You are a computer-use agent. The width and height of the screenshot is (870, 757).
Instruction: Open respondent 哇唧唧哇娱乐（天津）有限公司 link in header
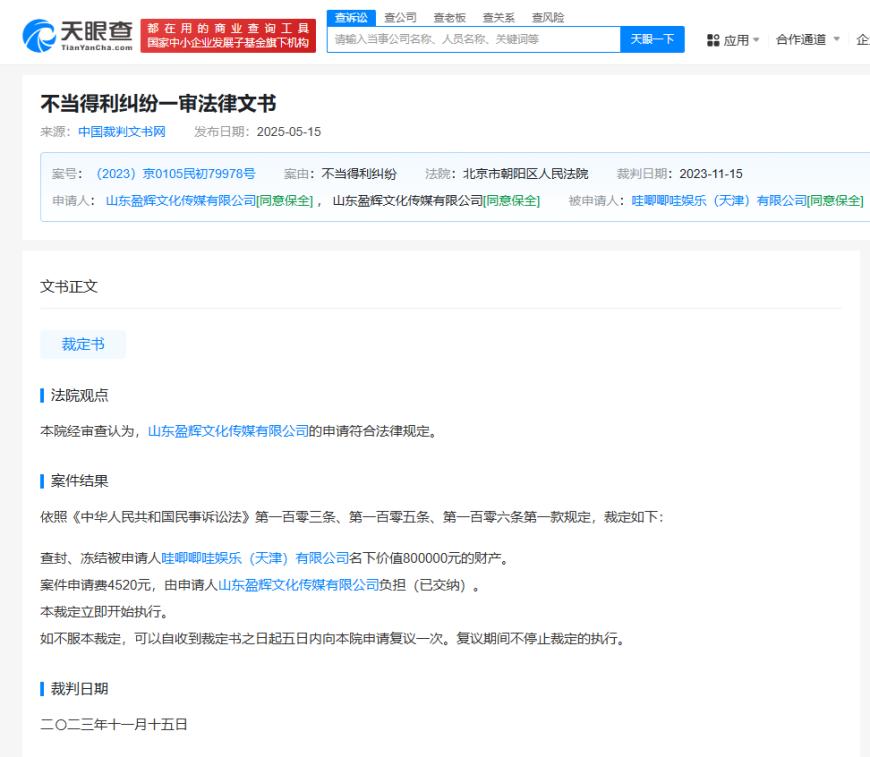click(719, 200)
